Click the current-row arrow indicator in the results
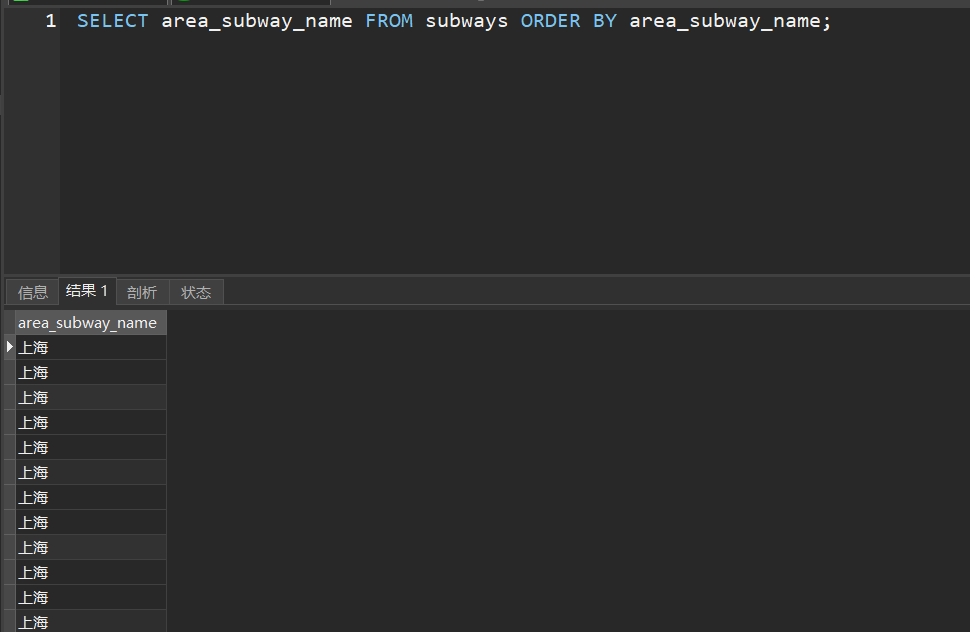Viewport: 970px width, 632px height. click(10, 347)
